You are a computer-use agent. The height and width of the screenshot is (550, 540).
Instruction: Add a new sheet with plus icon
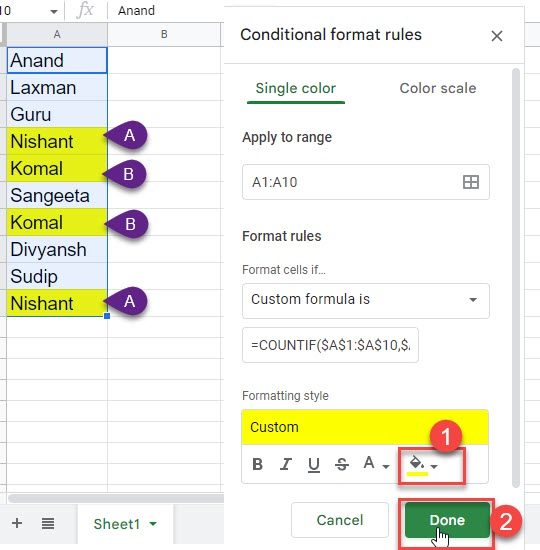pyautogui.click(x=17, y=523)
